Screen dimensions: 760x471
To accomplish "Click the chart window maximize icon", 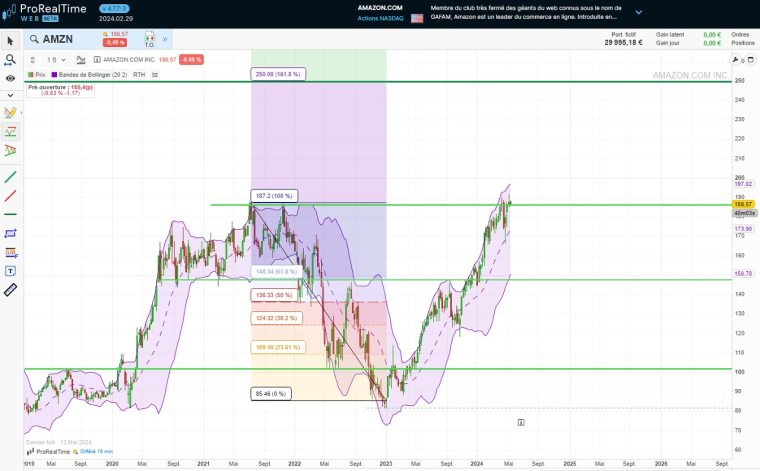I will [751, 60].
